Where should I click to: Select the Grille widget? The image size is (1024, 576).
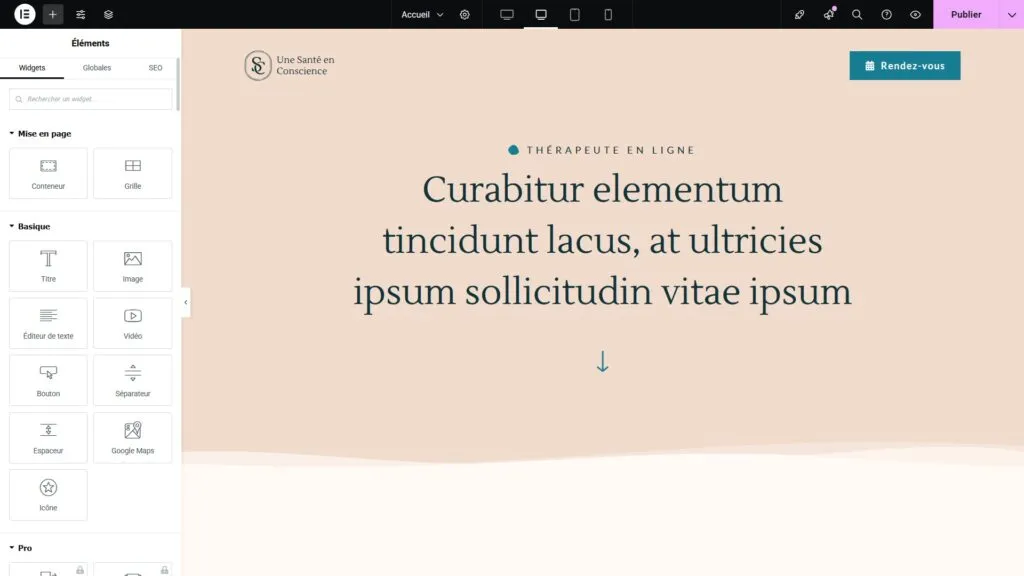[x=132, y=172]
